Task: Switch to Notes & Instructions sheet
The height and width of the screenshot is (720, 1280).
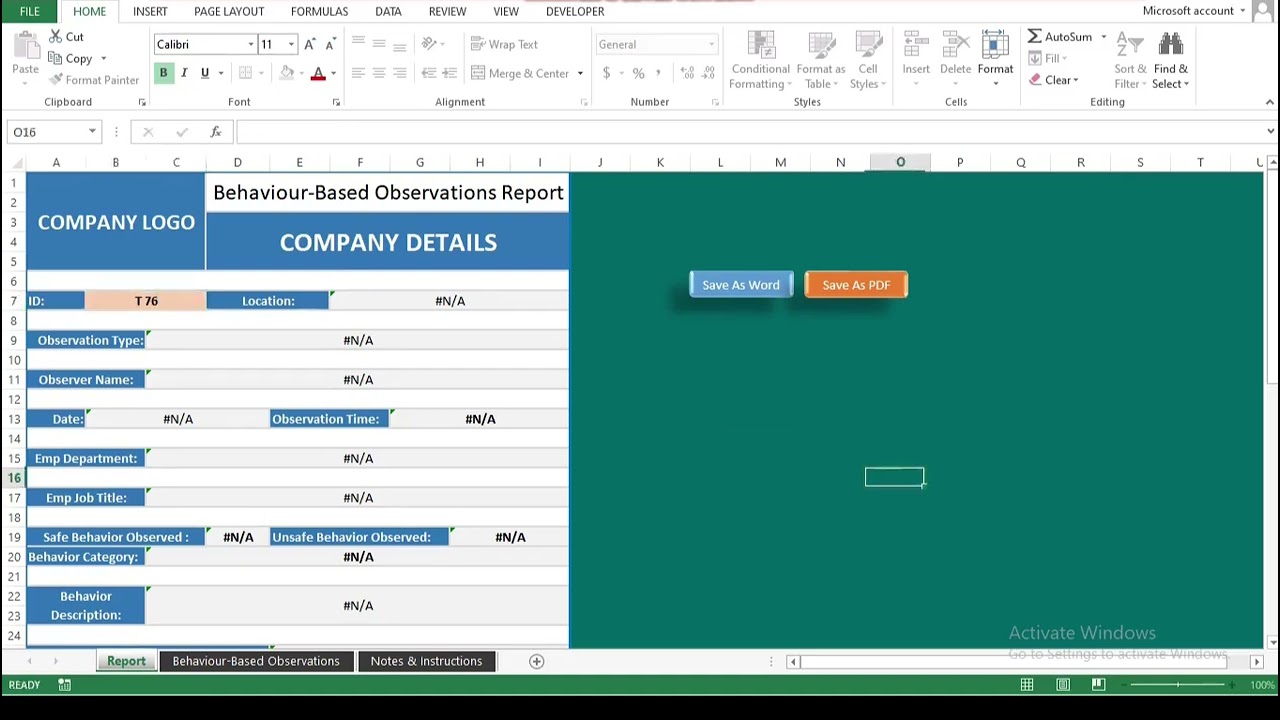Action: tap(426, 661)
